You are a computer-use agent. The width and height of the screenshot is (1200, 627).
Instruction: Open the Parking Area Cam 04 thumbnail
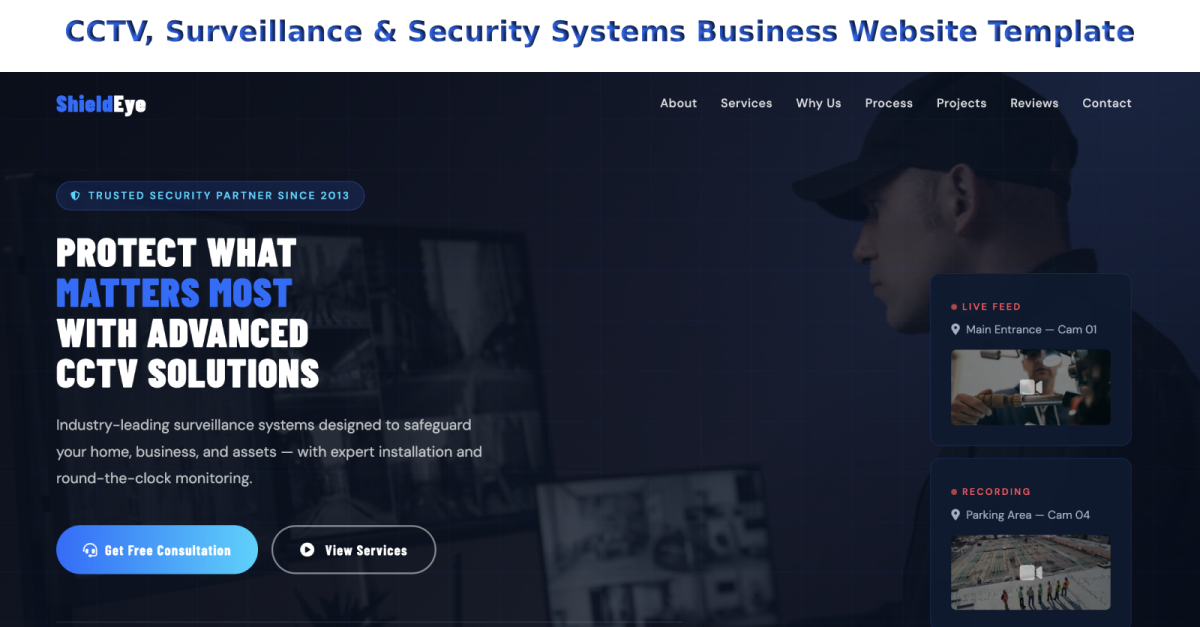(x=1031, y=572)
